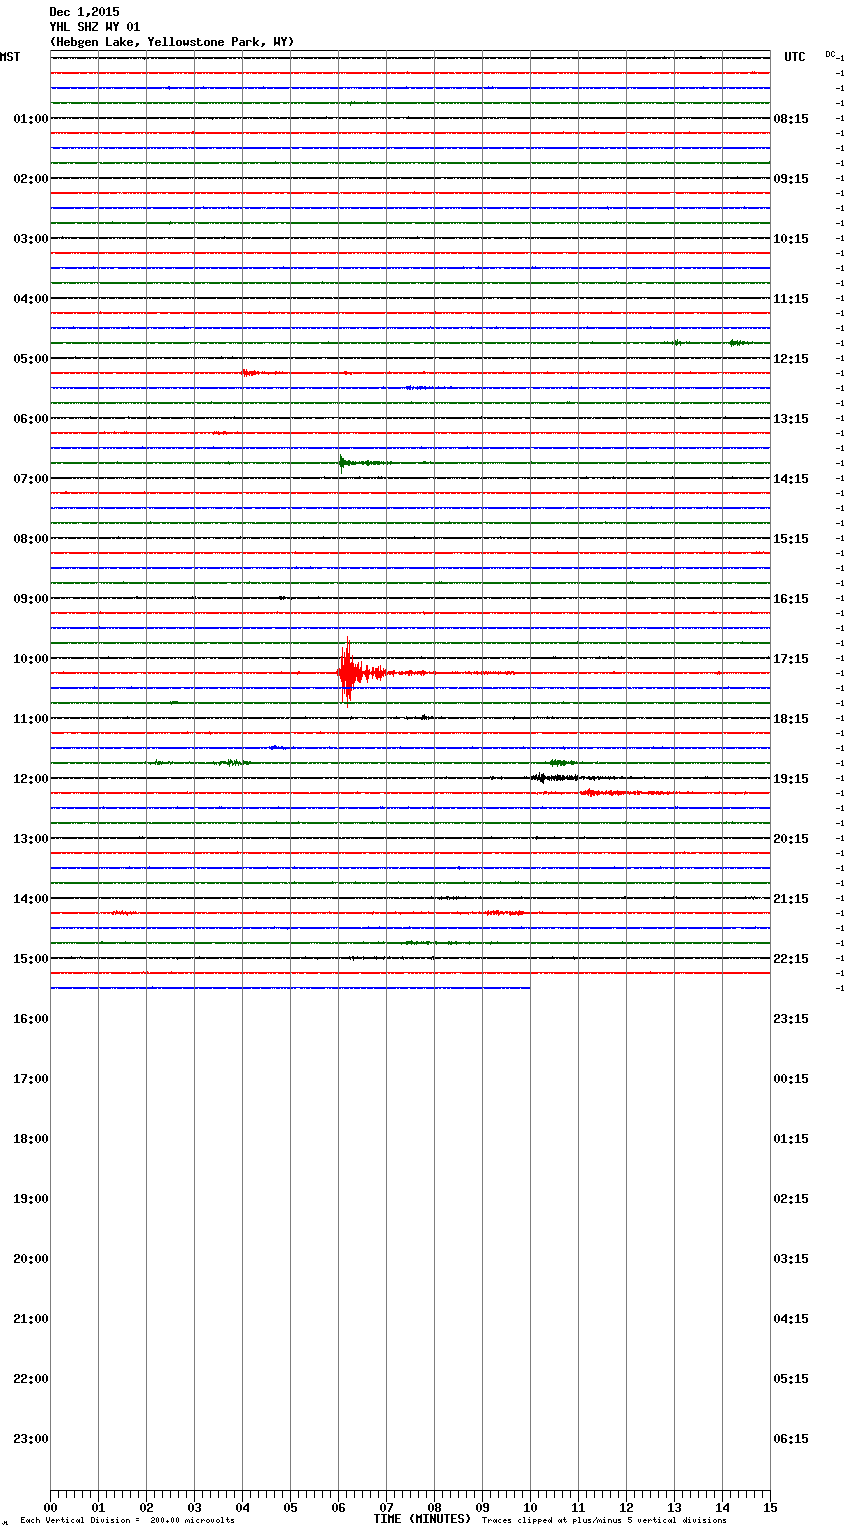Click minute 00 on the bottom axis
The height and width of the screenshot is (1534, 850).
point(50,1507)
